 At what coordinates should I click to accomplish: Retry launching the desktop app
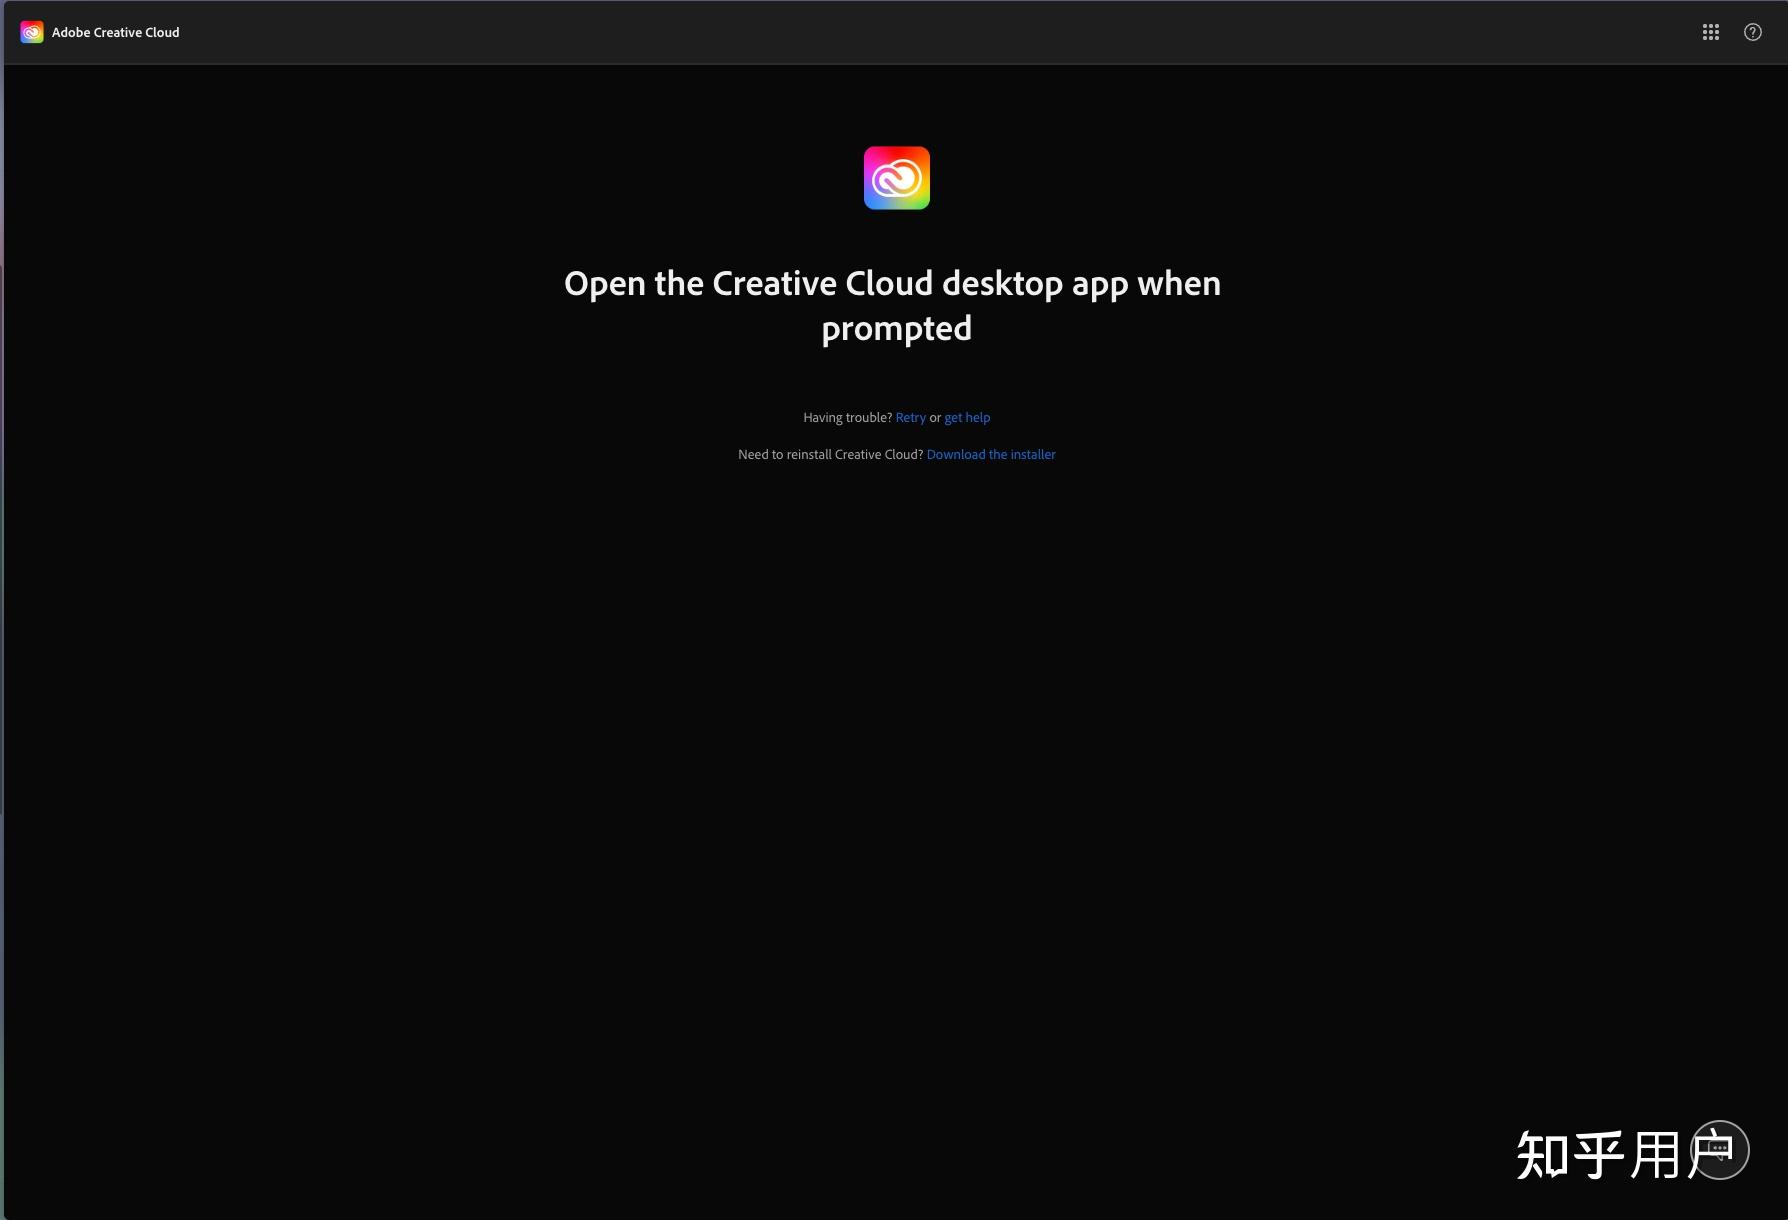tap(910, 417)
